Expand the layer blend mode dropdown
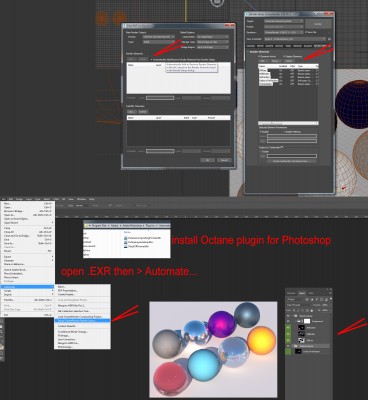Image resolution: width=368 pixels, height=400 pixels. 298,305
